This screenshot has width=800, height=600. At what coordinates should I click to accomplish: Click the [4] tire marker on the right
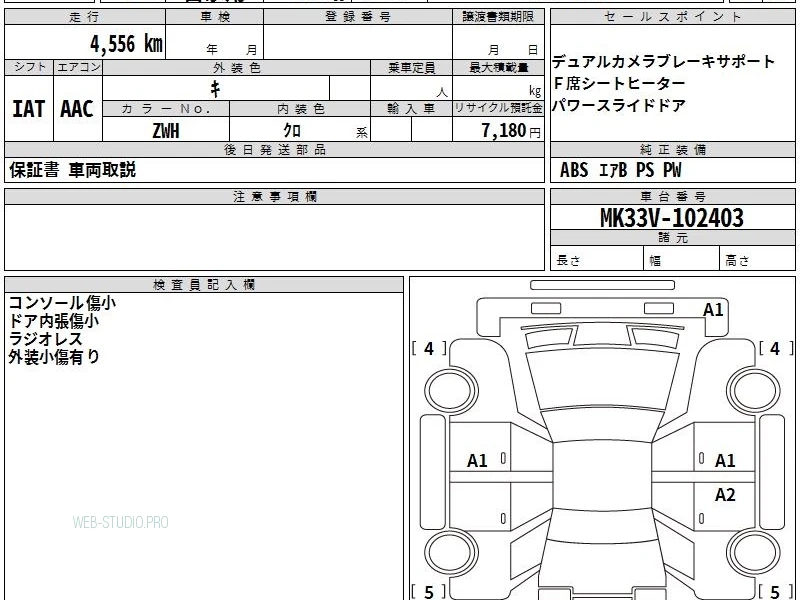tap(776, 348)
